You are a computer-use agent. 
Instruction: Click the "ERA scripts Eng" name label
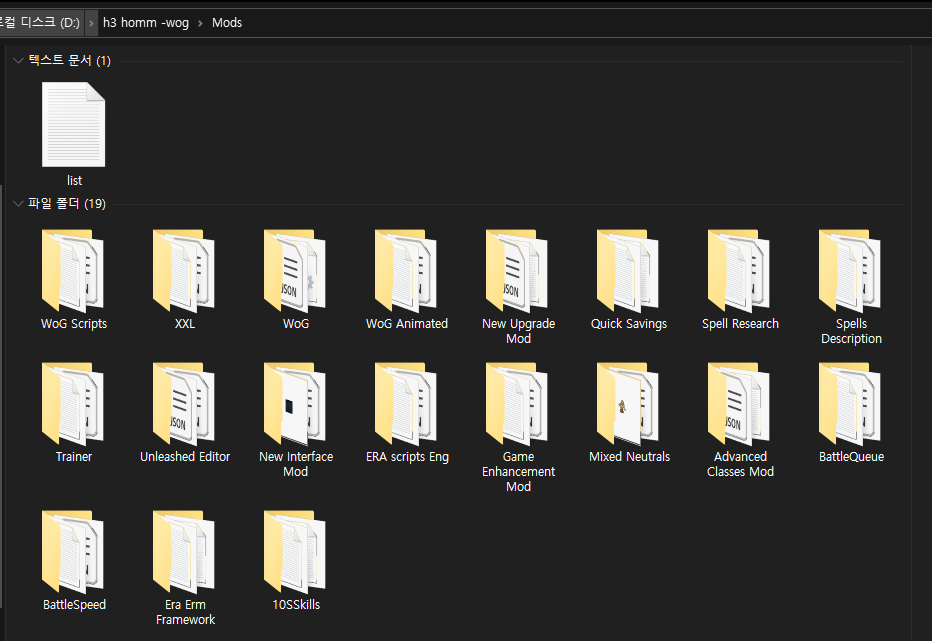[407, 457]
